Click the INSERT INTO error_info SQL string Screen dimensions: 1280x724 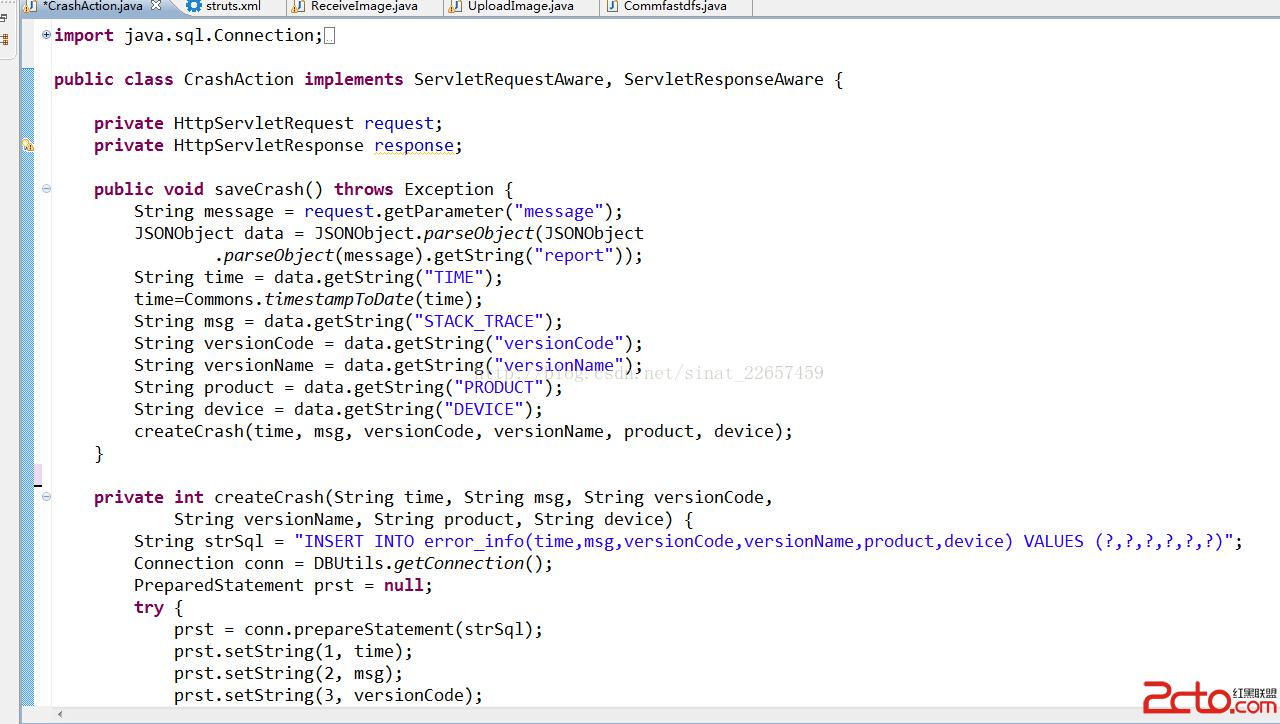(764, 541)
